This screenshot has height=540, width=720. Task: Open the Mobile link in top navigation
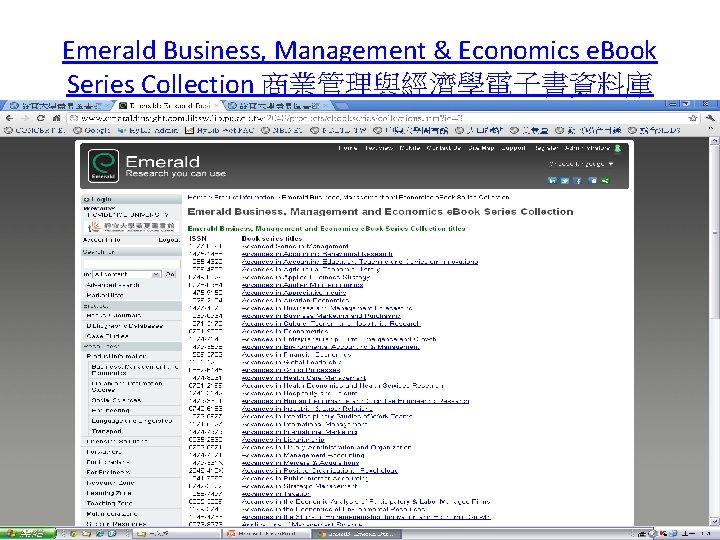click(410, 148)
